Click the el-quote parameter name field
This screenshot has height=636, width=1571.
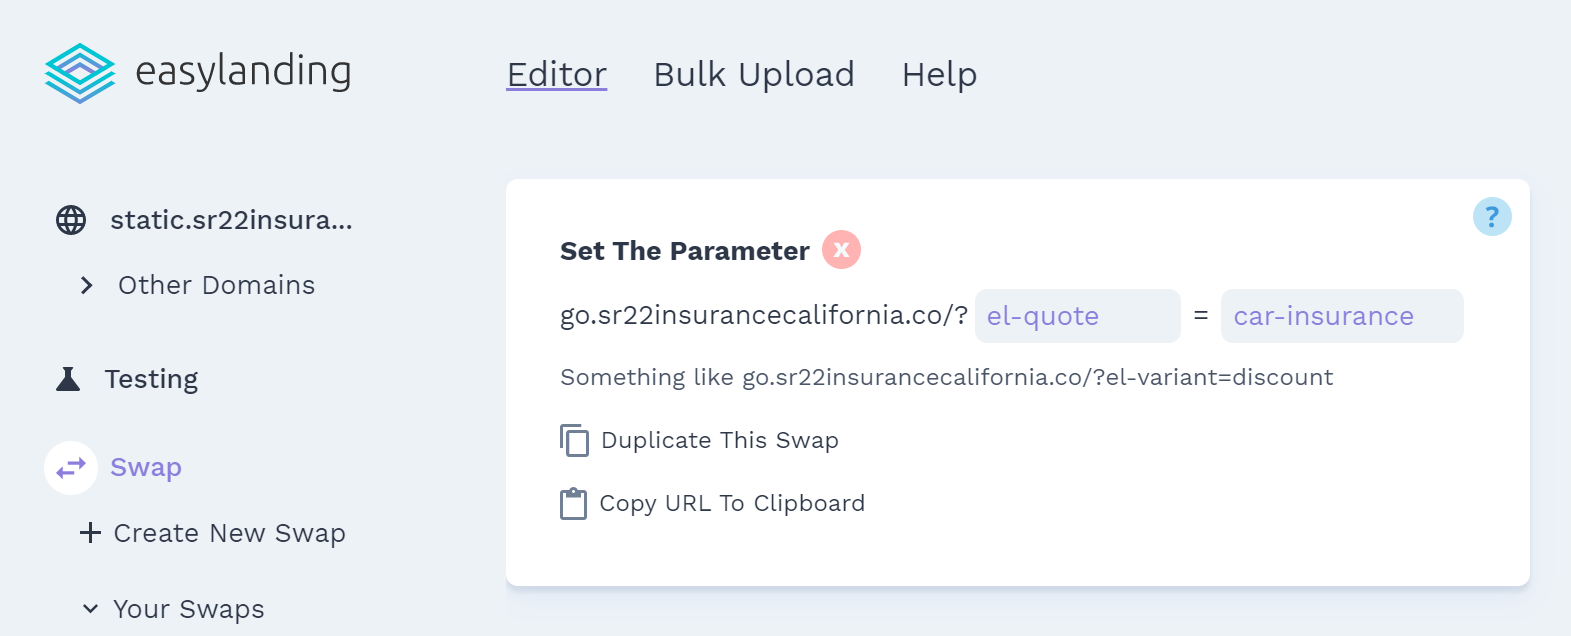tap(1078, 316)
